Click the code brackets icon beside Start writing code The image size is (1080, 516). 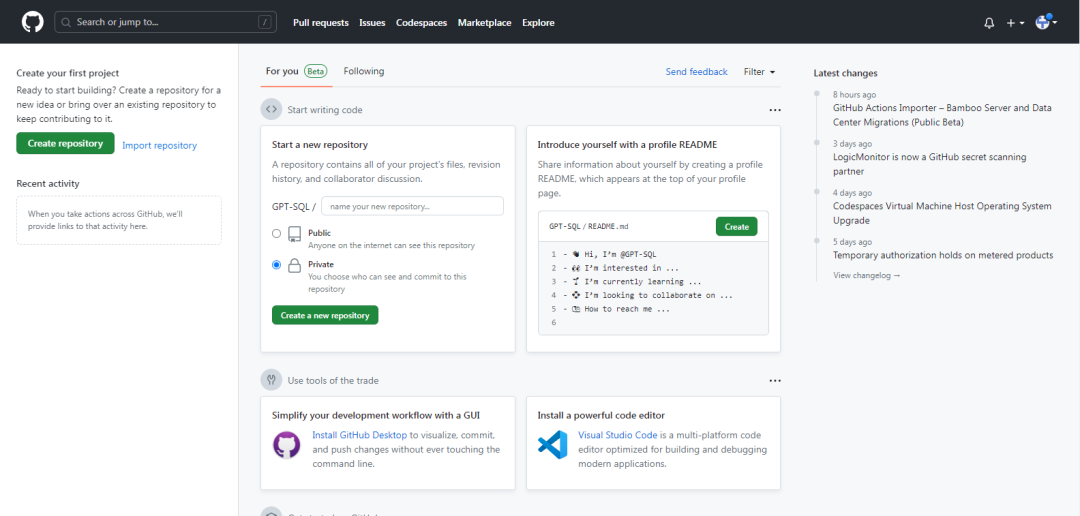pos(271,109)
